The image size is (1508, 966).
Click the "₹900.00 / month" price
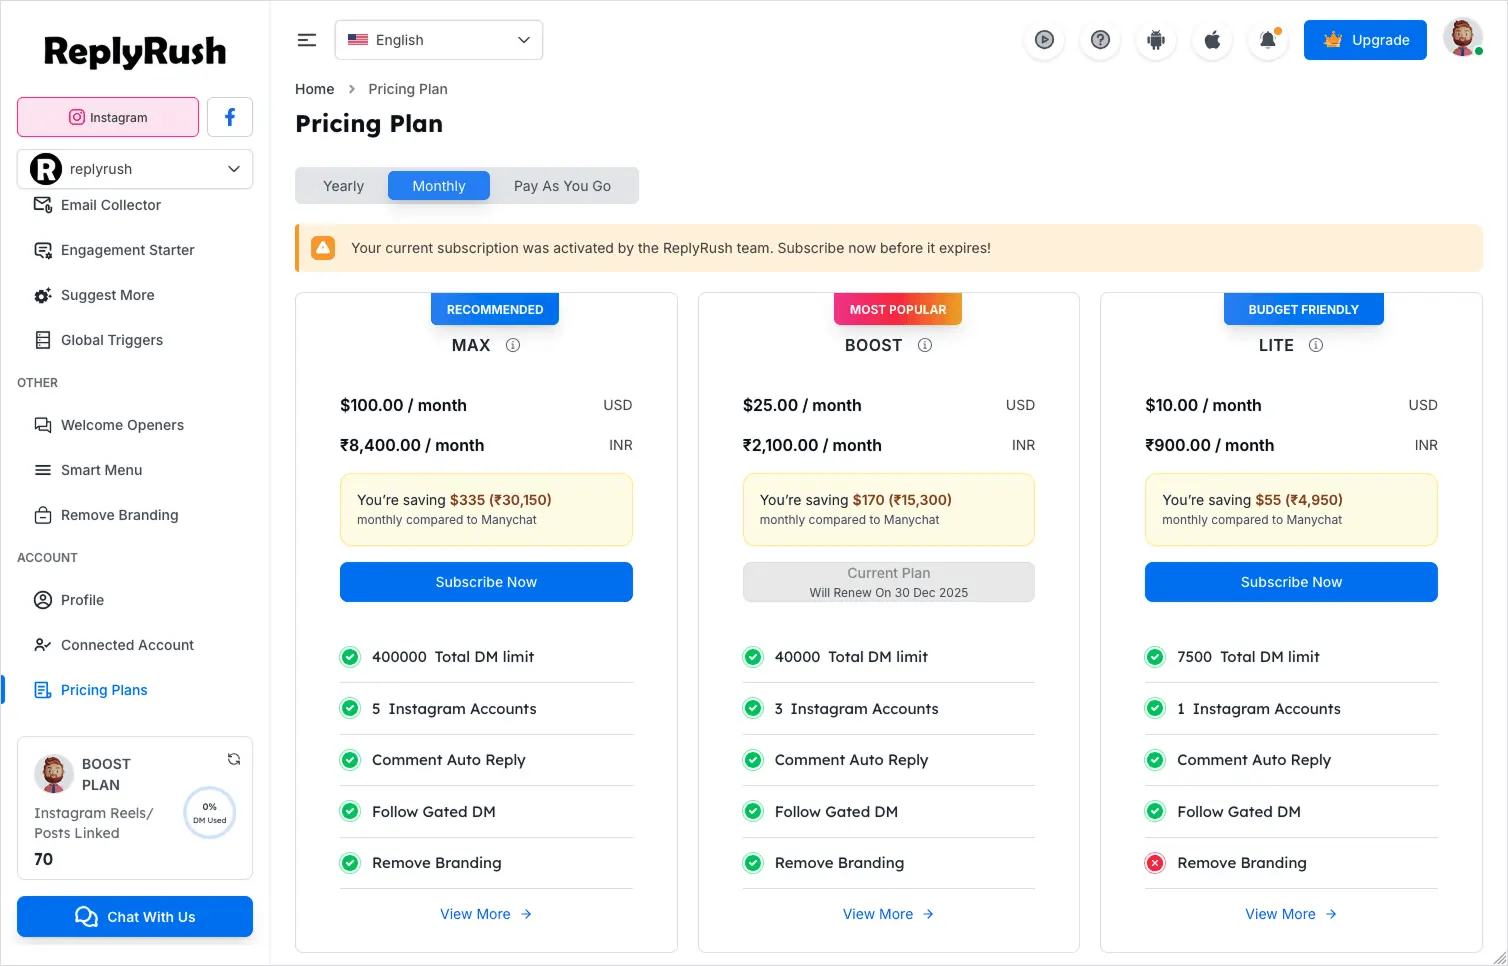click(1210, 445)
